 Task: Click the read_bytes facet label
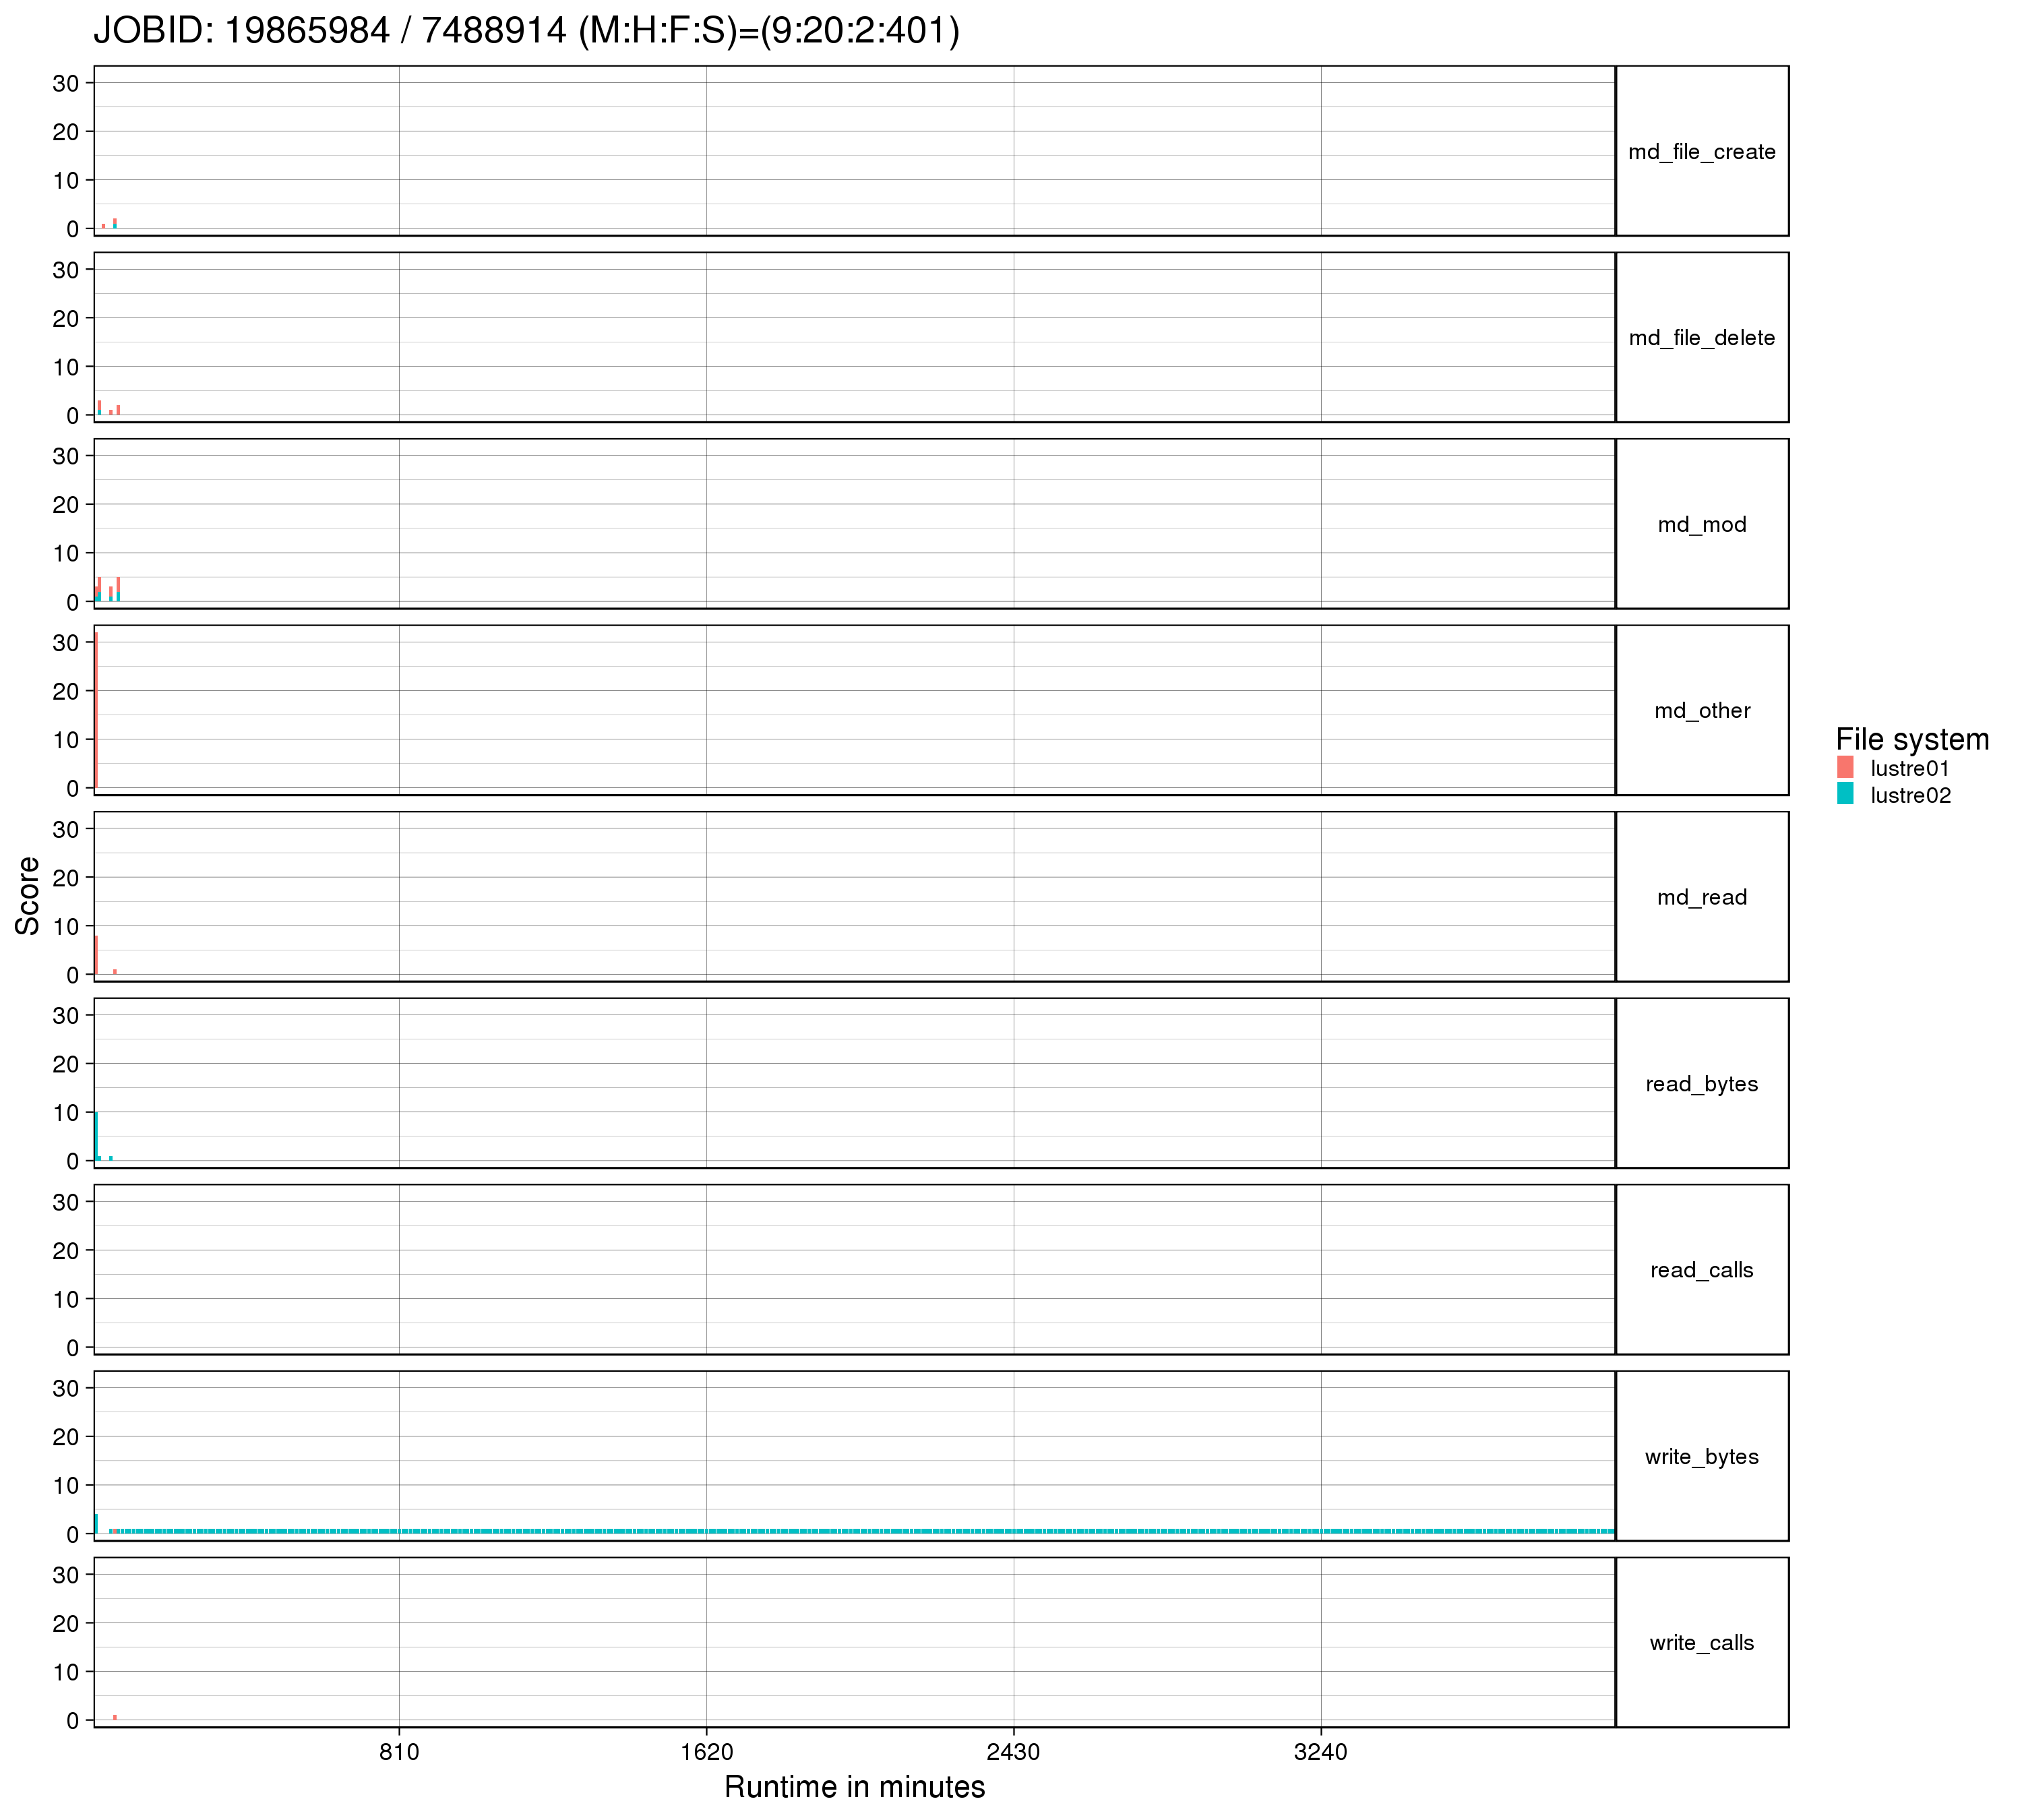click(1701, 1084)
